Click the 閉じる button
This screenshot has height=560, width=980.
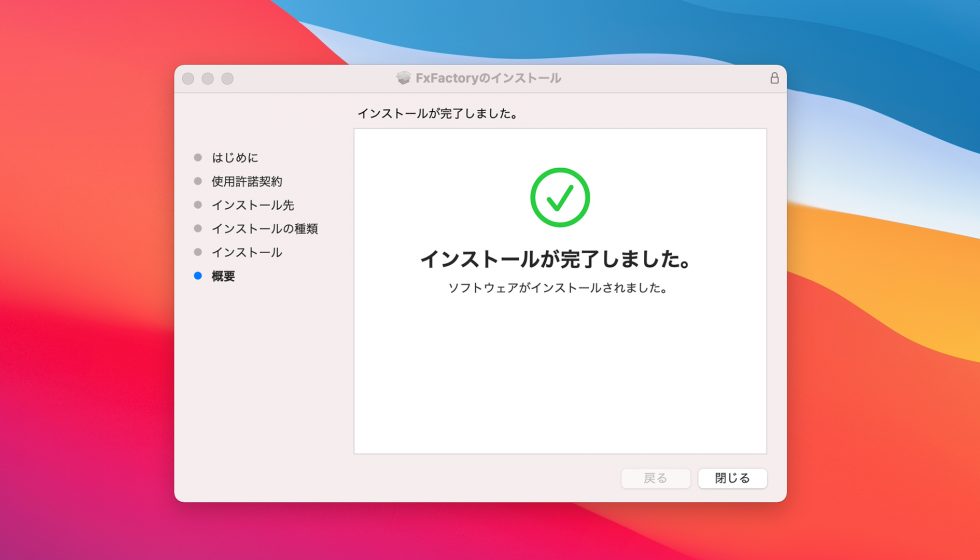click(x=732, y=478)
